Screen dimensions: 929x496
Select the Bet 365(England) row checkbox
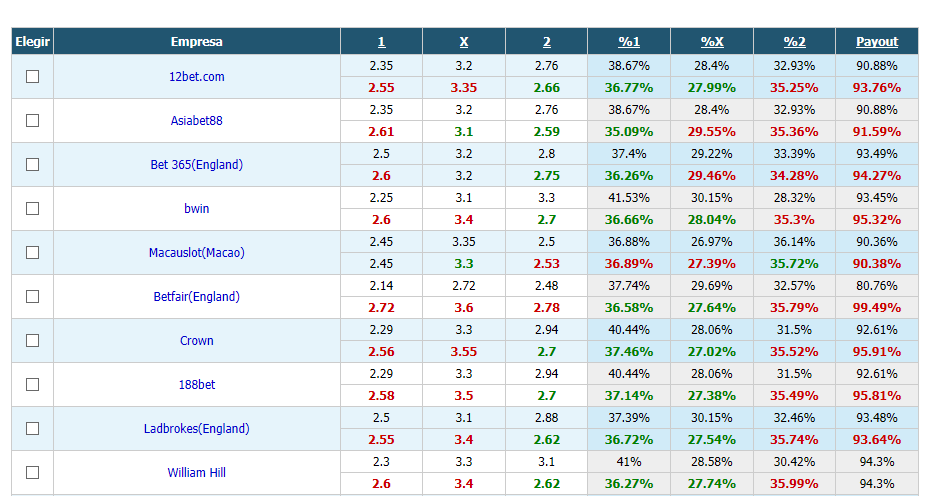tap(33, 164)
